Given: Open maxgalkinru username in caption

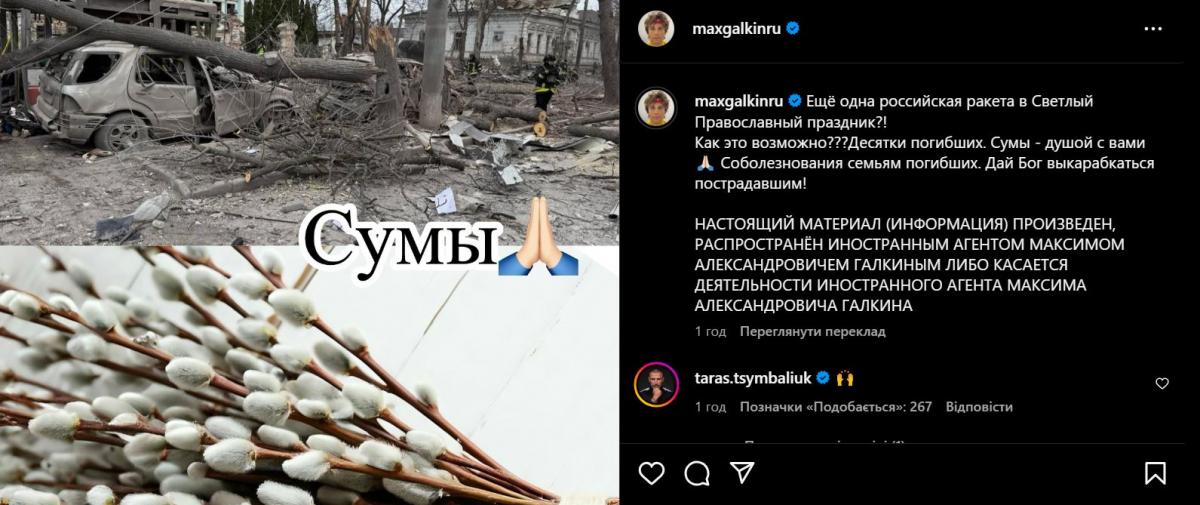Looking at the screenshot, I should pos(739,101).
